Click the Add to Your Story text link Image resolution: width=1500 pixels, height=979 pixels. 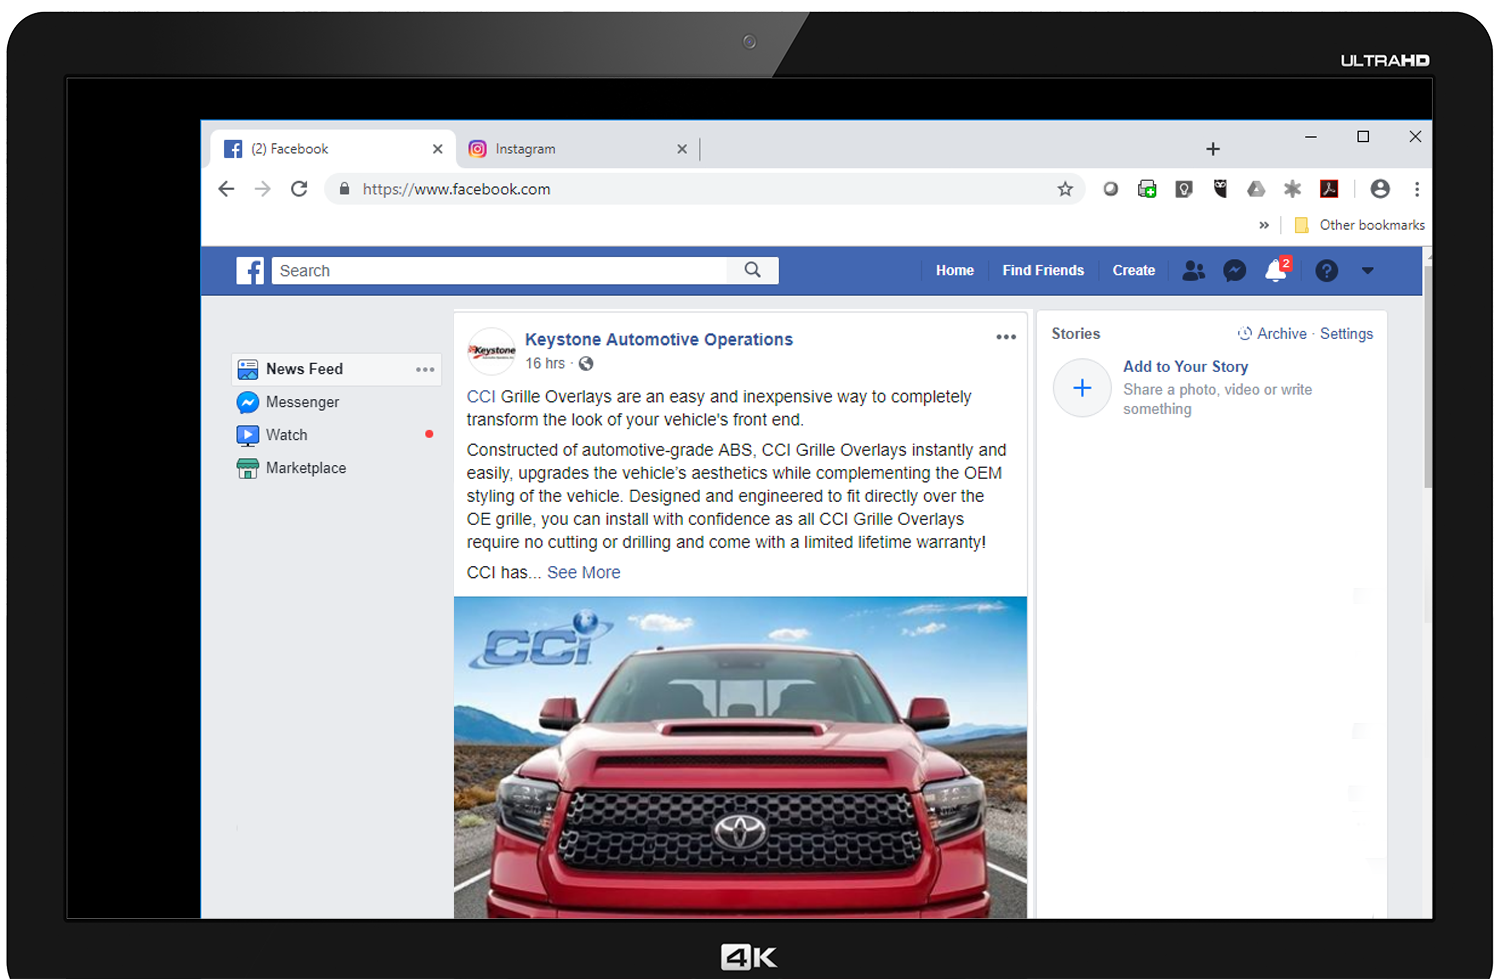[1185, 367]
